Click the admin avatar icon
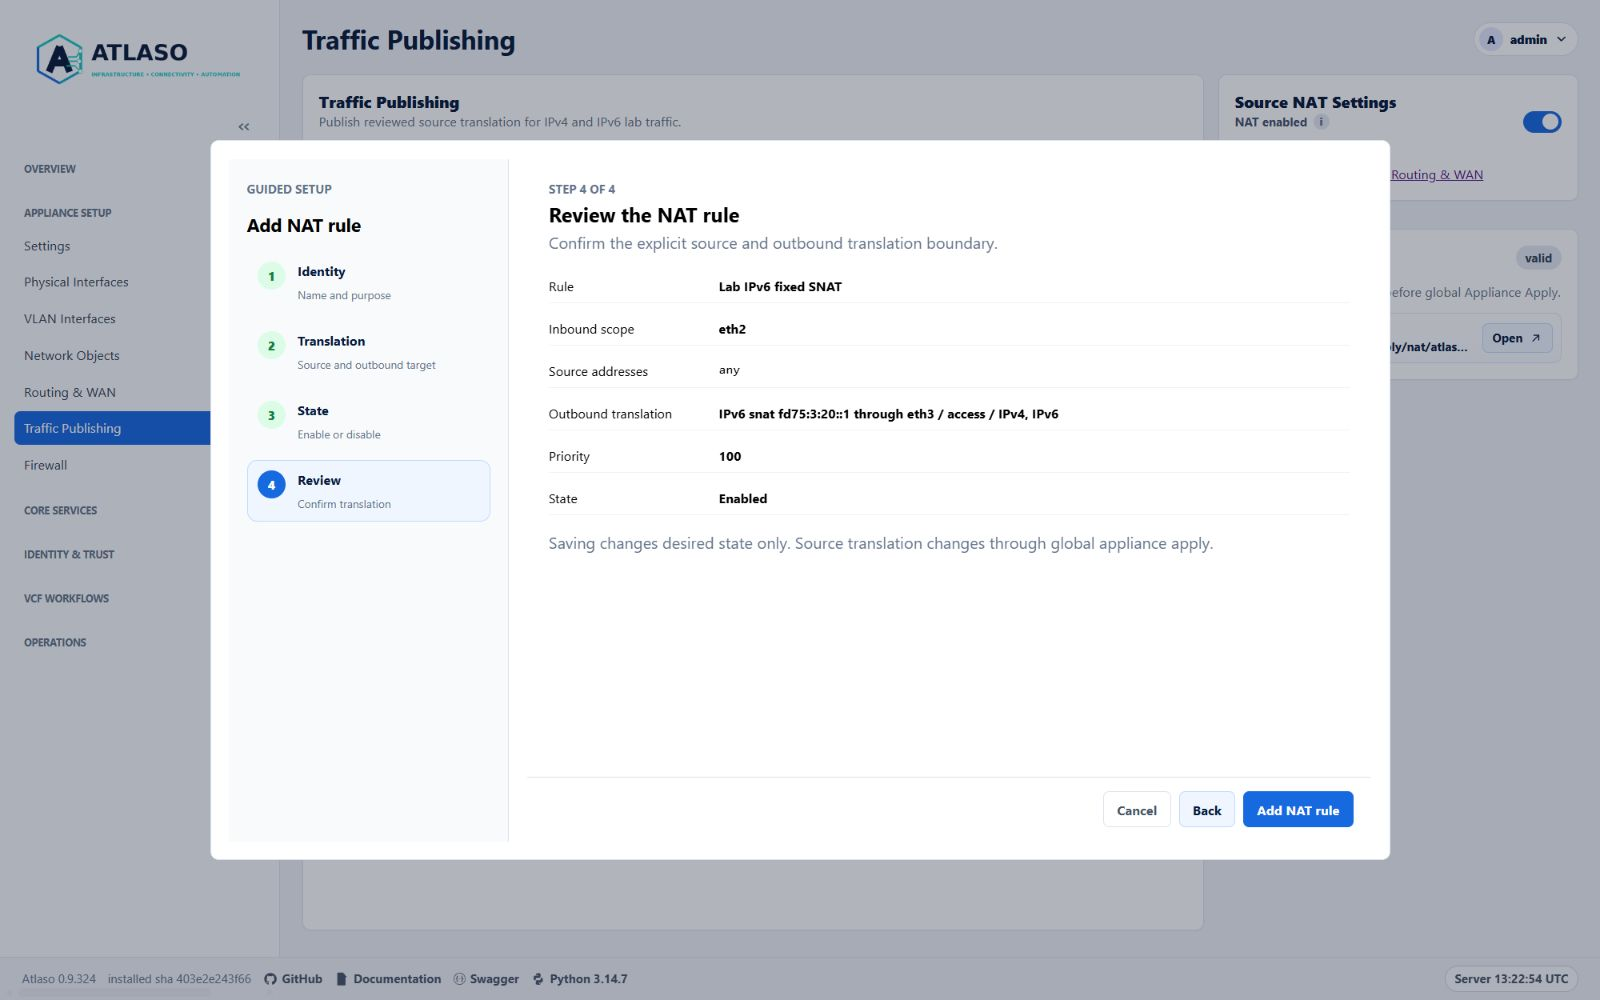This screenshot has height=1000, width=1600. tap(1491, 40)
